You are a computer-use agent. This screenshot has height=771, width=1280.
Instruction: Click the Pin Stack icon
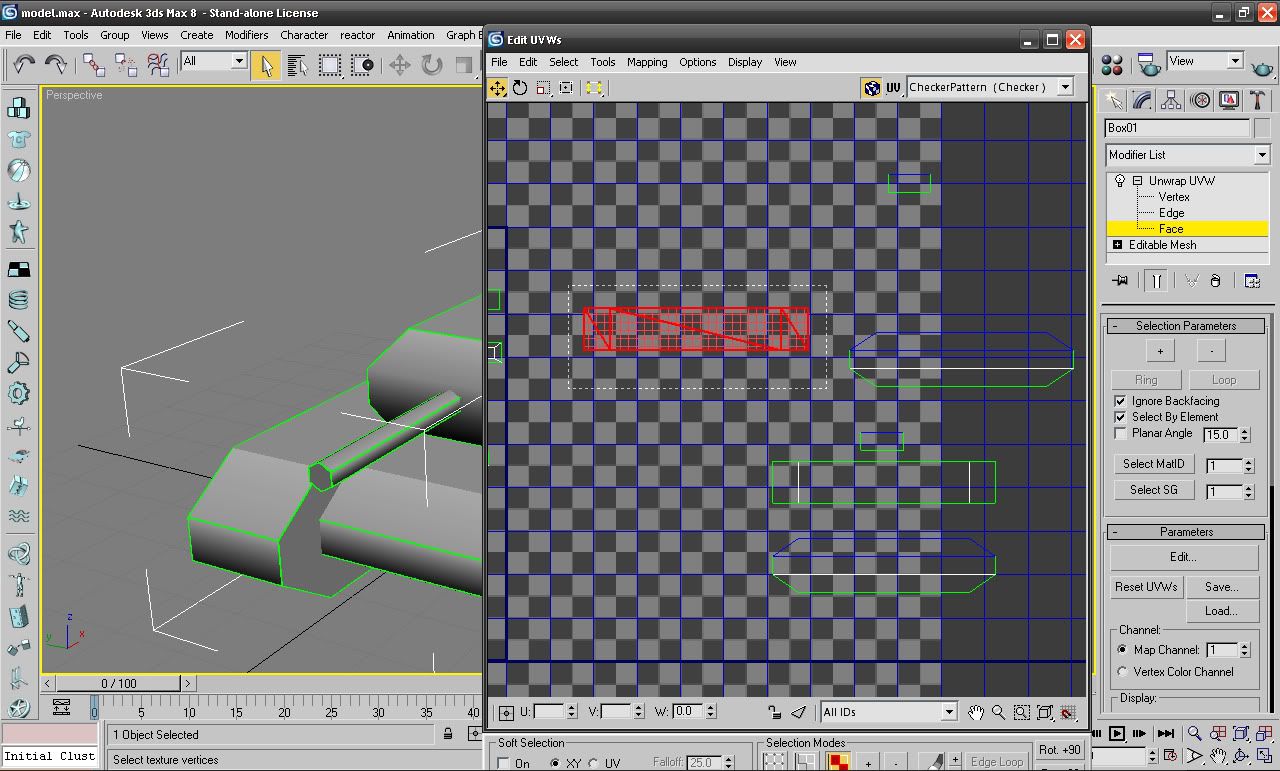coord(1120,281)
